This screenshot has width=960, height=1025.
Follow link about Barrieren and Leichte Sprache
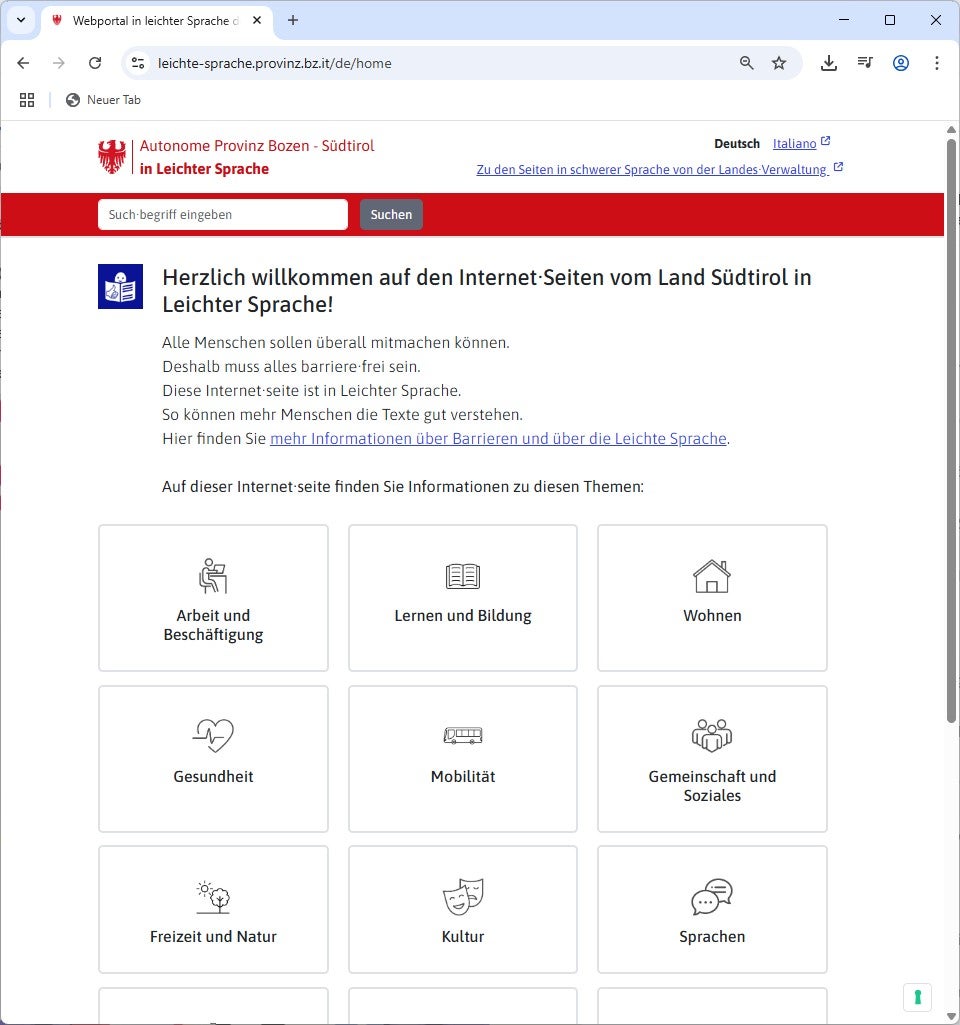[498, 439]
